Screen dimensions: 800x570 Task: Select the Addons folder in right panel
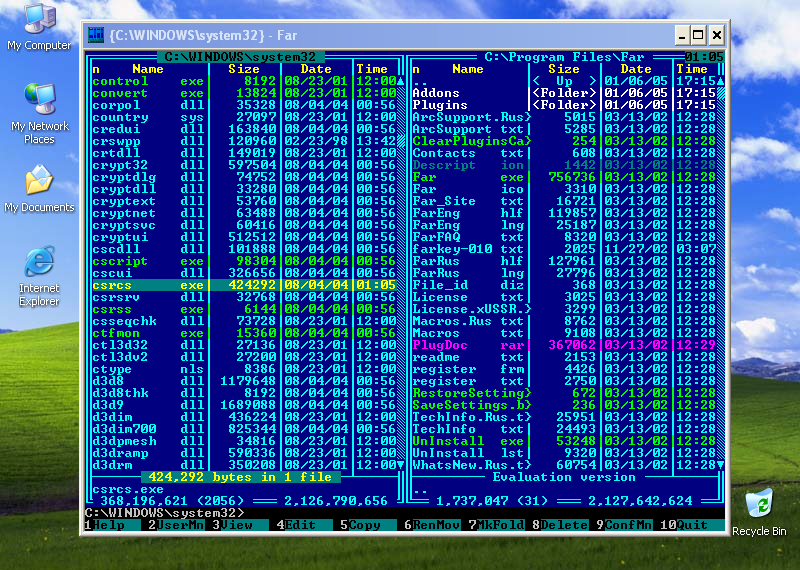click(564, 93)
